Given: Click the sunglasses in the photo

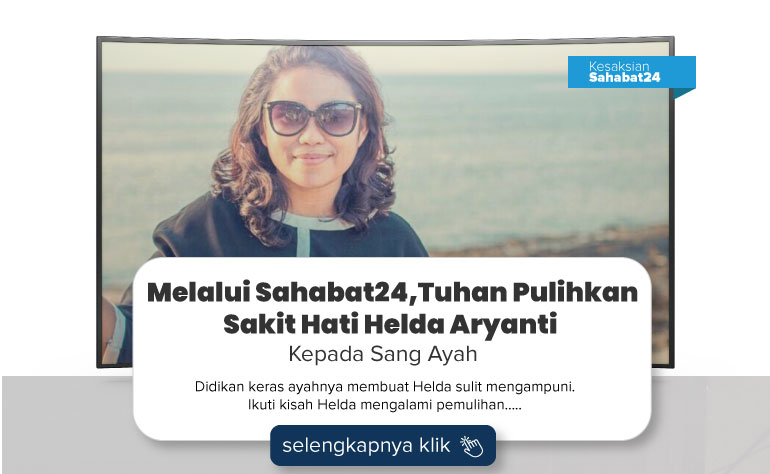Looking at the screenshot, I should coord(313,118).
